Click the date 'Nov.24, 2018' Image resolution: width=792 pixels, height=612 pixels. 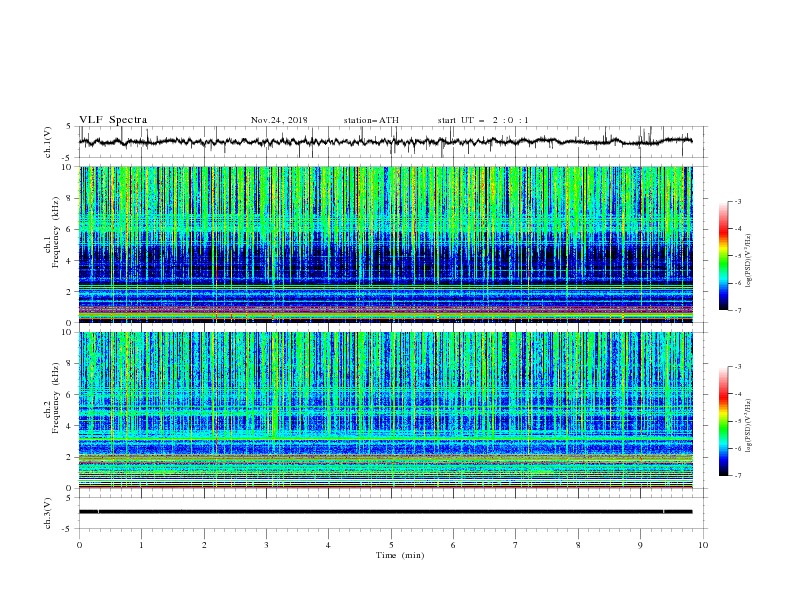(279, 120)
